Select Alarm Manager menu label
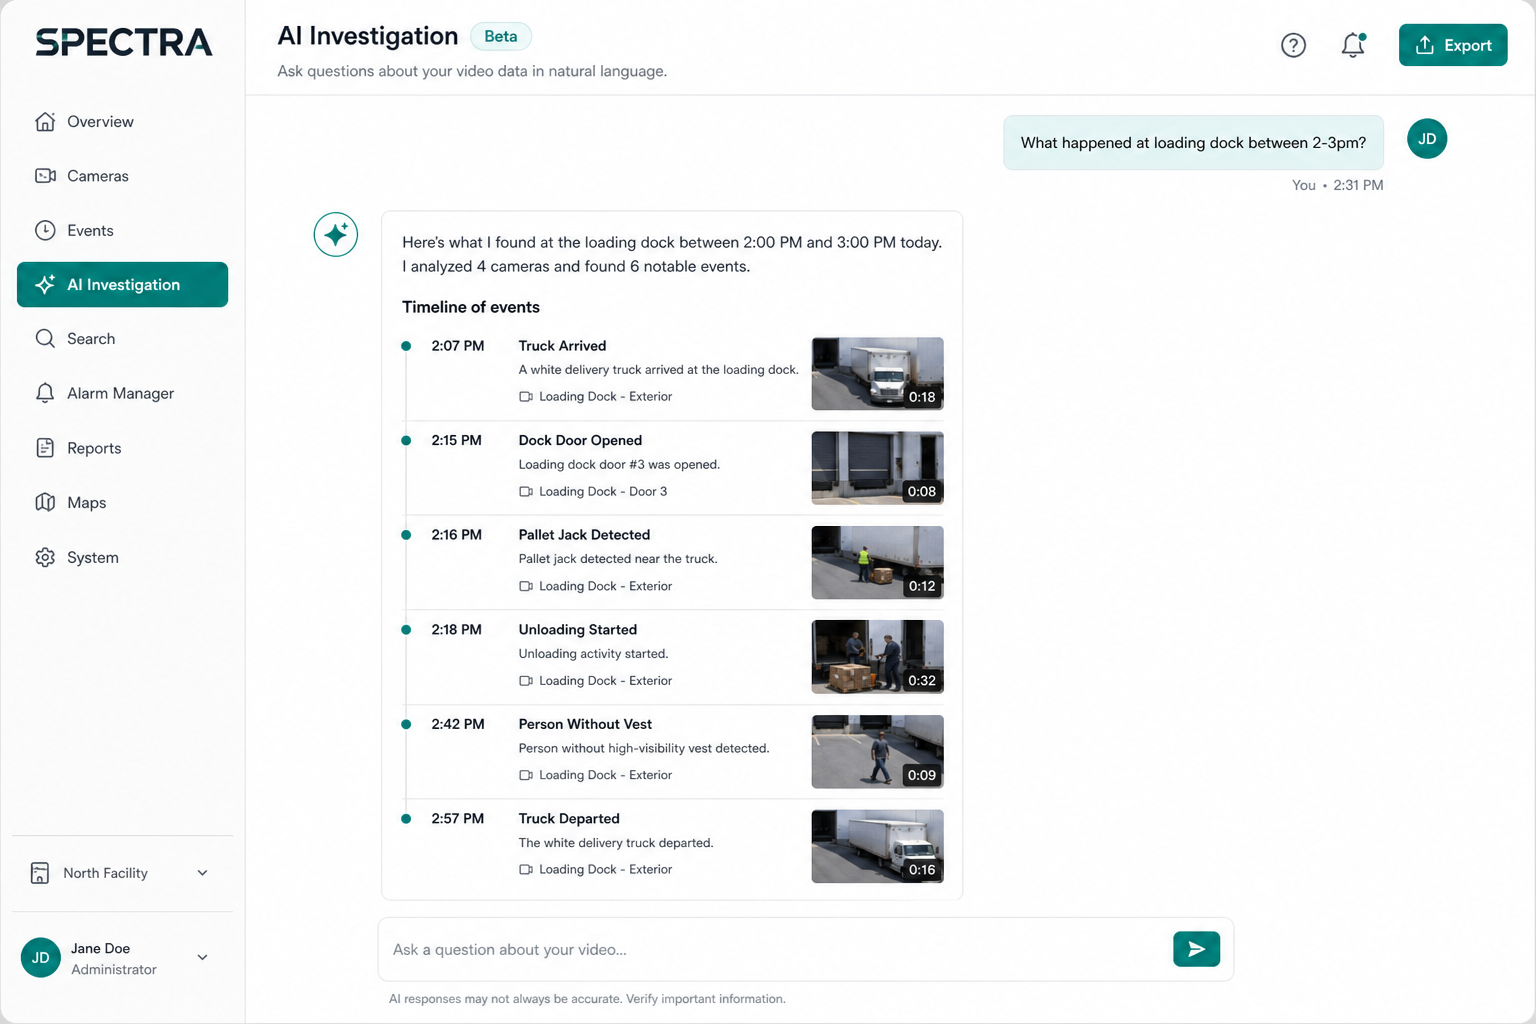 click(x=120, y=393)
